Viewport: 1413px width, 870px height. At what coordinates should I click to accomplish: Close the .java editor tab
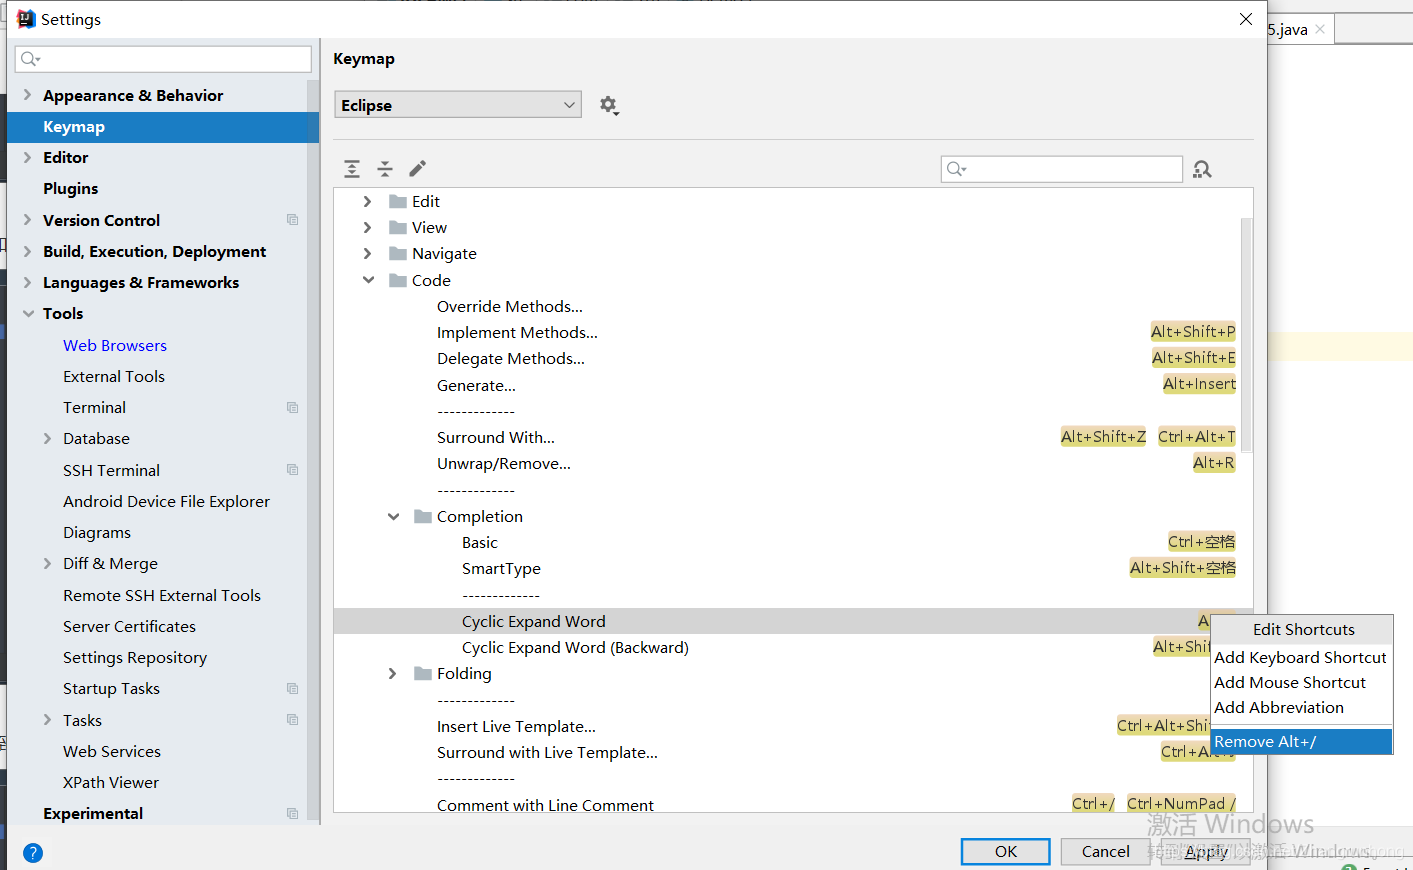tap(1320, 29)
